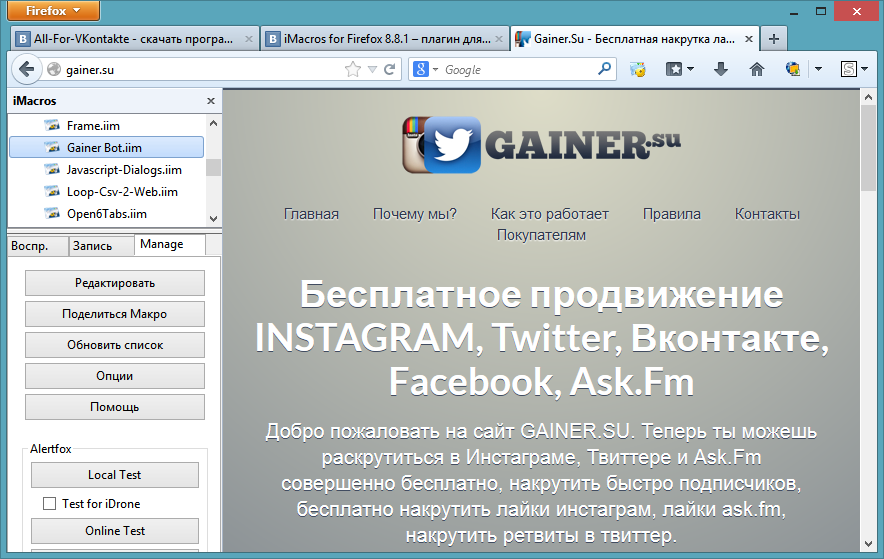884x559 pixels.
Task: Switch to the Воспр. tab
Action: coord(37,246)
